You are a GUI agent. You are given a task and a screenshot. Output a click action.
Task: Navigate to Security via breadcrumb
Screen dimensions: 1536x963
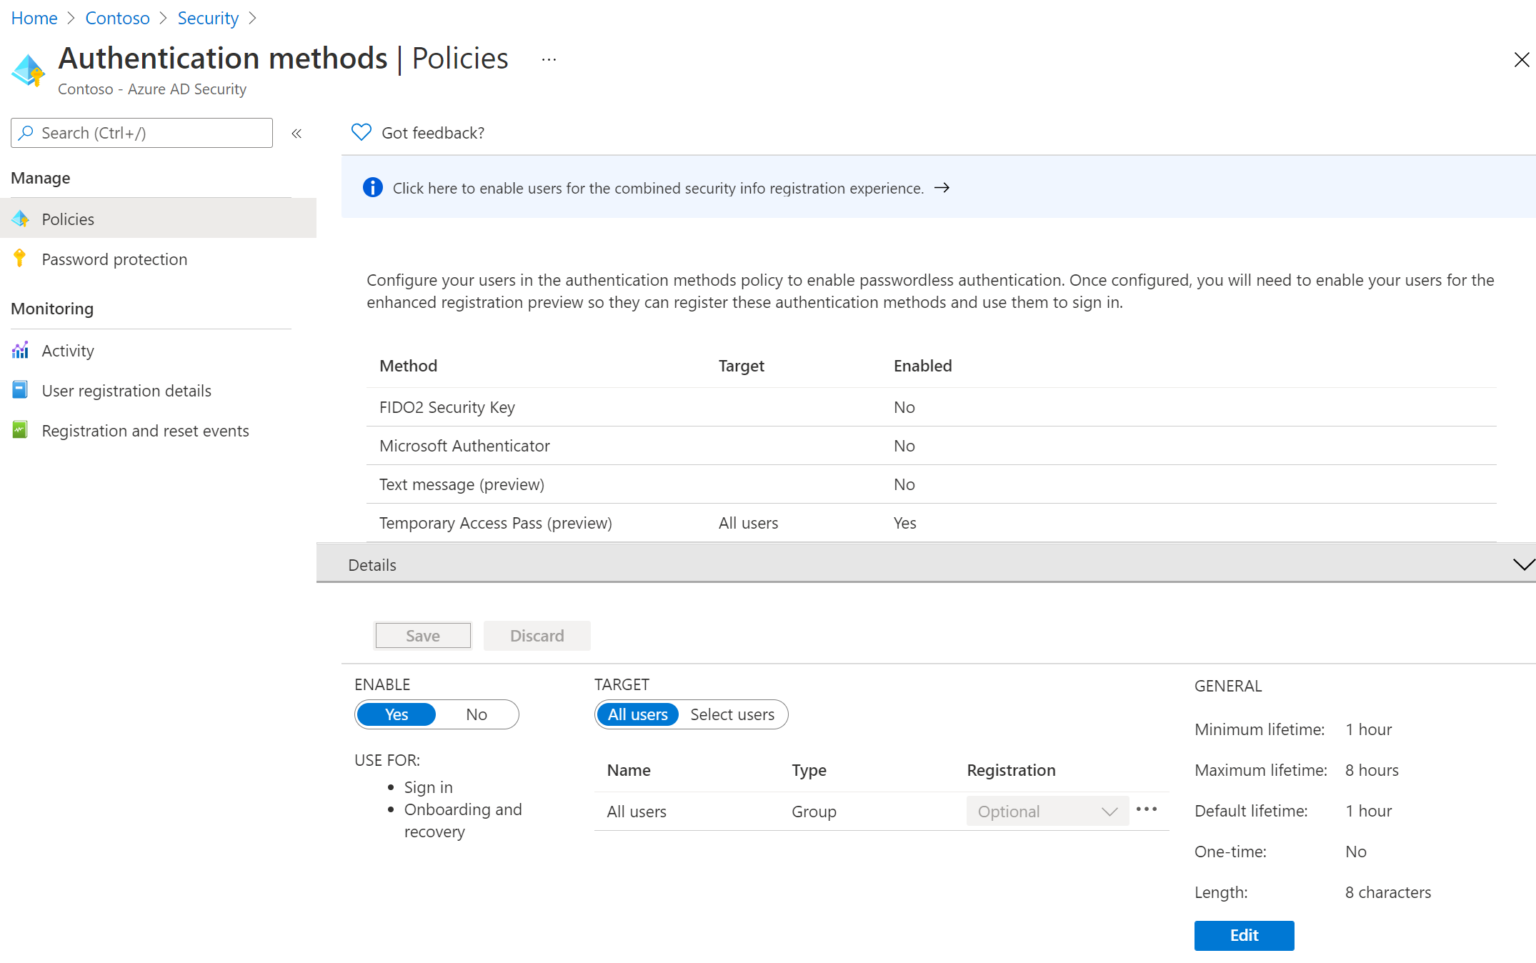pos(208,17)
